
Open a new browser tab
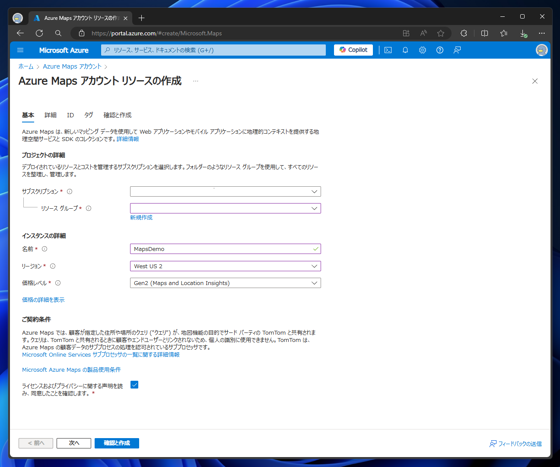click(141, 18)
